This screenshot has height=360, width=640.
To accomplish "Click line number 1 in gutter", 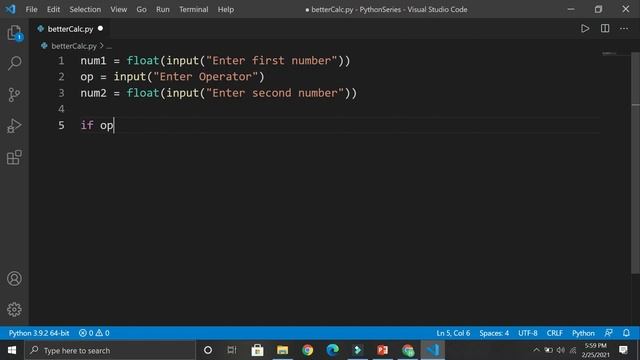I will pos(61,61).
